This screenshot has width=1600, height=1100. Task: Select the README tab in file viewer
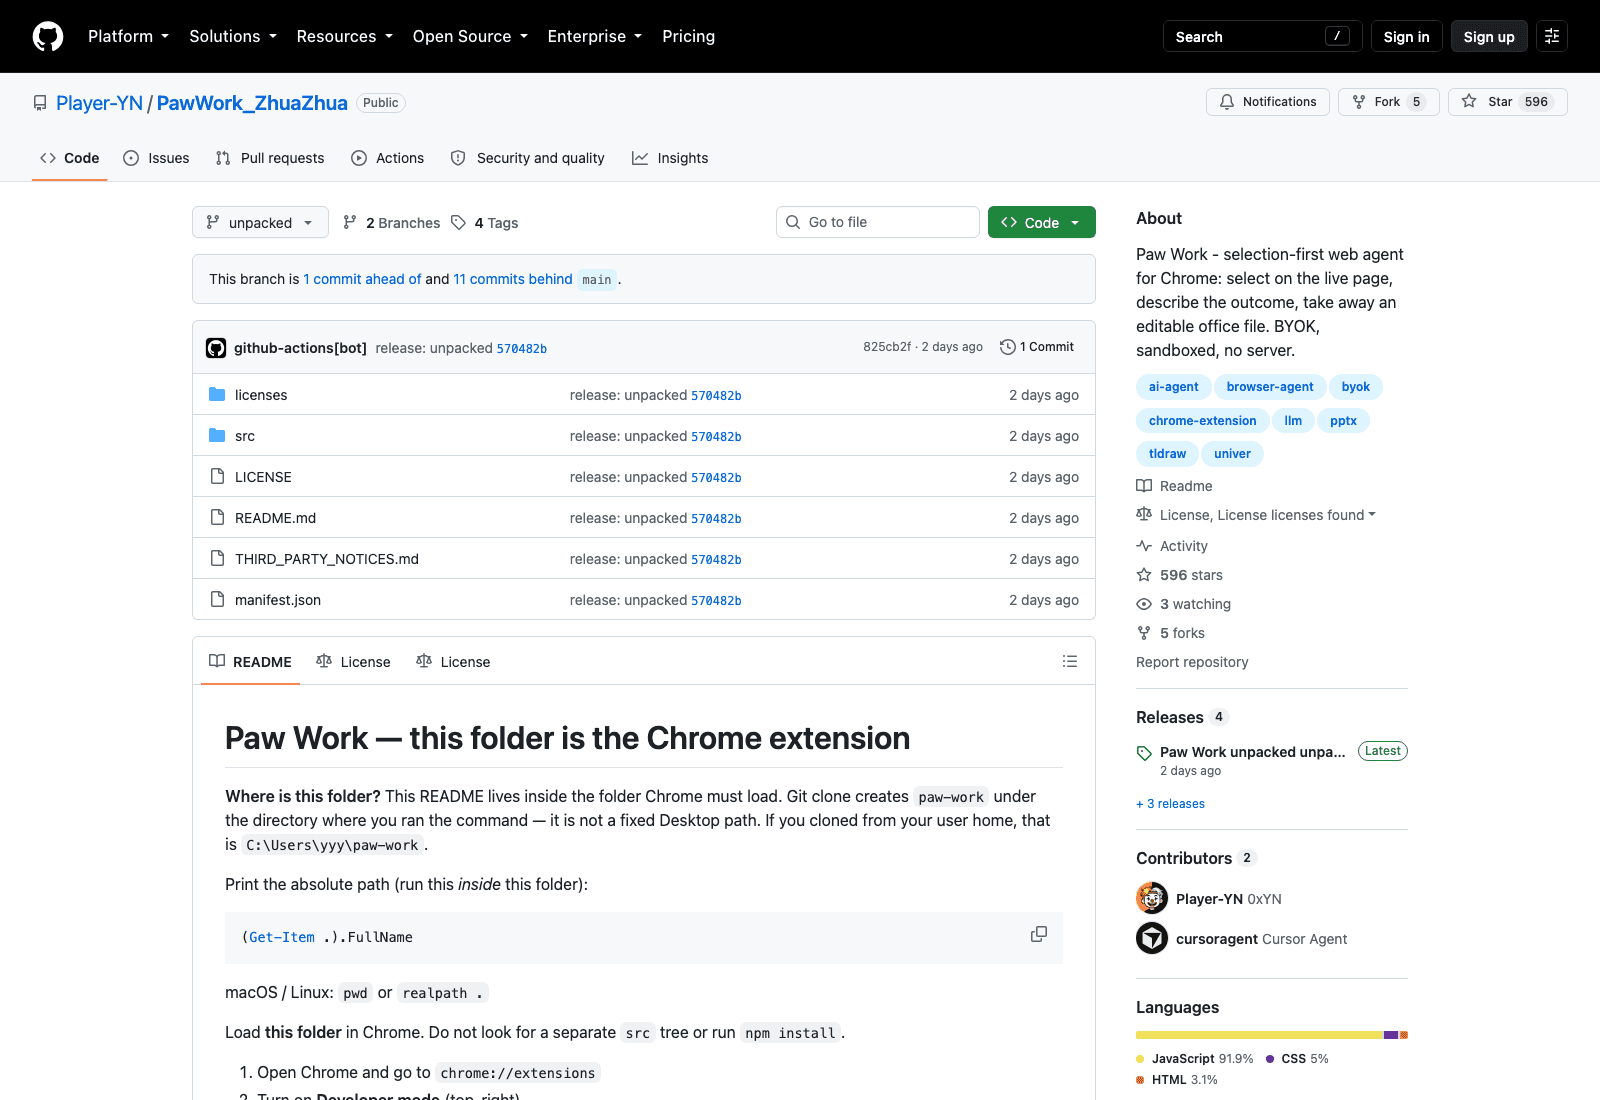[x=250, y=661]
